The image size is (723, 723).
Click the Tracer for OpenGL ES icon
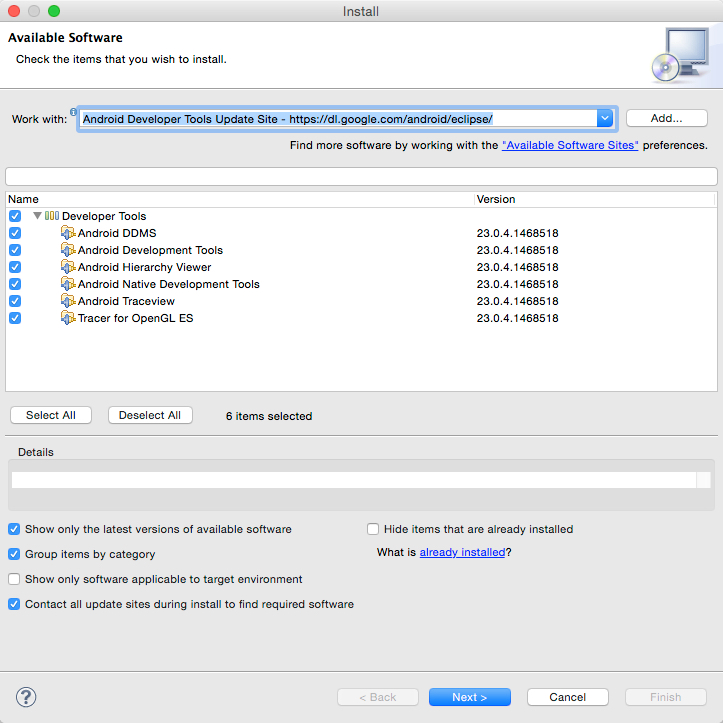68,318
